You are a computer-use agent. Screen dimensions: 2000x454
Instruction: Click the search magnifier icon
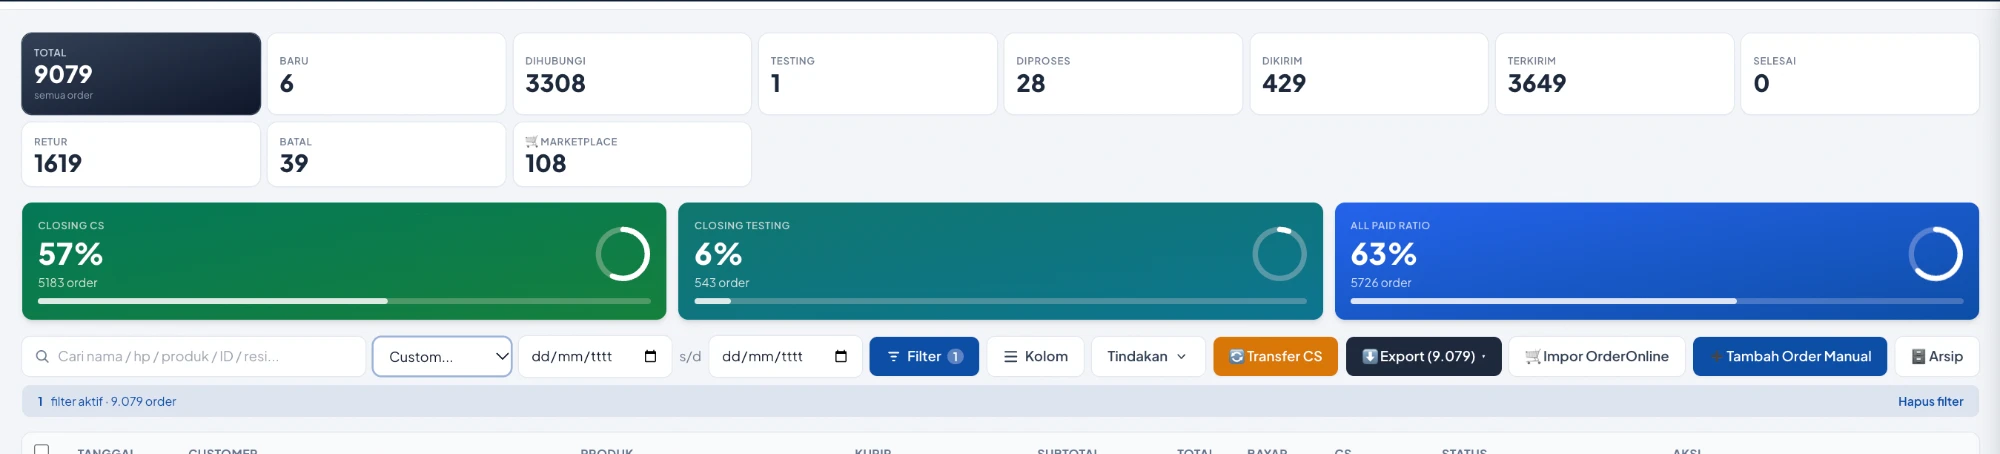point(42,357)
